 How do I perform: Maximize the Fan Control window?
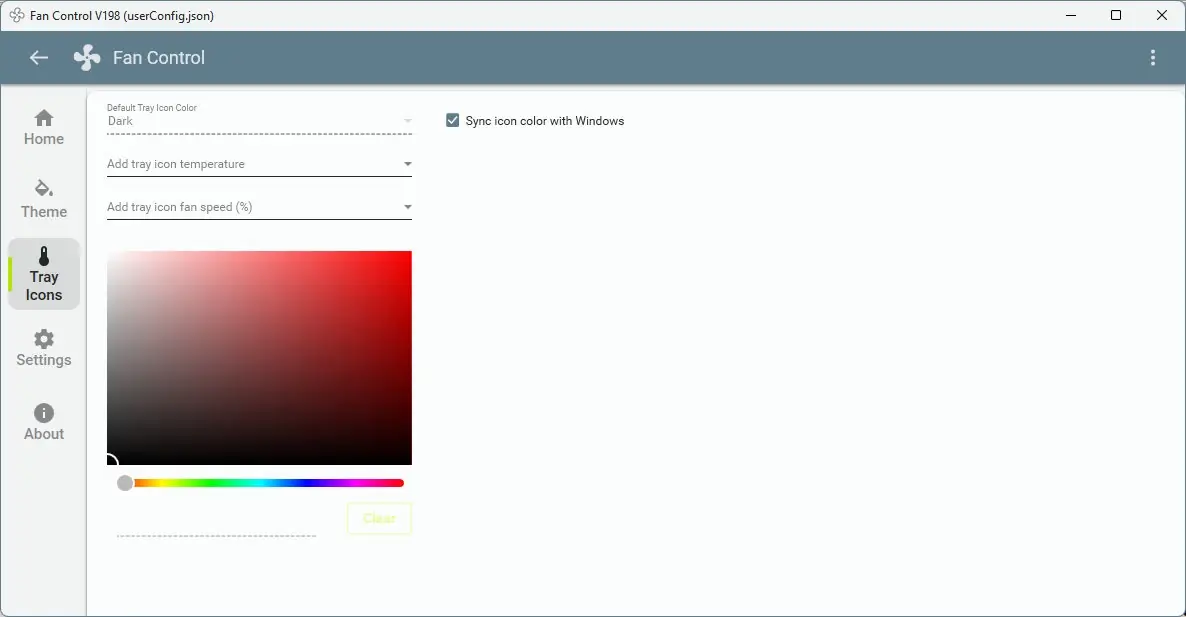pyautogui.click(x=1116, y=15)
